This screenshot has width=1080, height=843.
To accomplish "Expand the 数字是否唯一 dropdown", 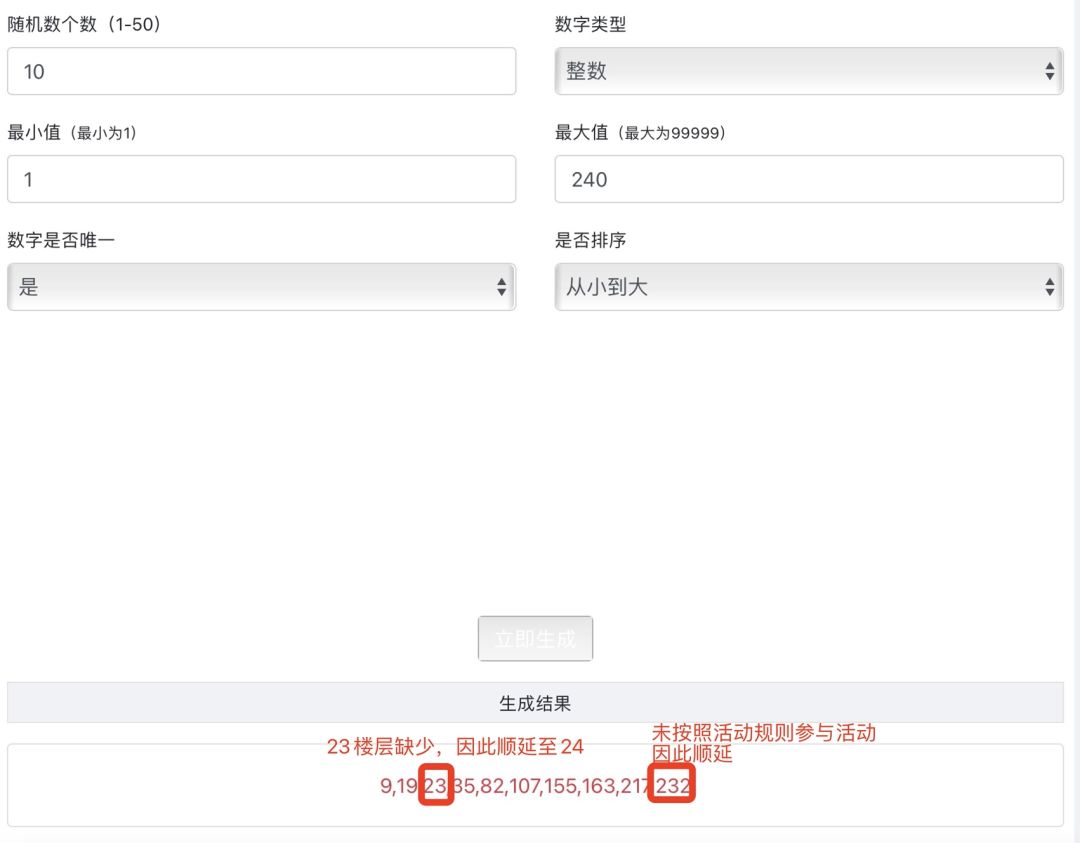I will coord(261,288).
